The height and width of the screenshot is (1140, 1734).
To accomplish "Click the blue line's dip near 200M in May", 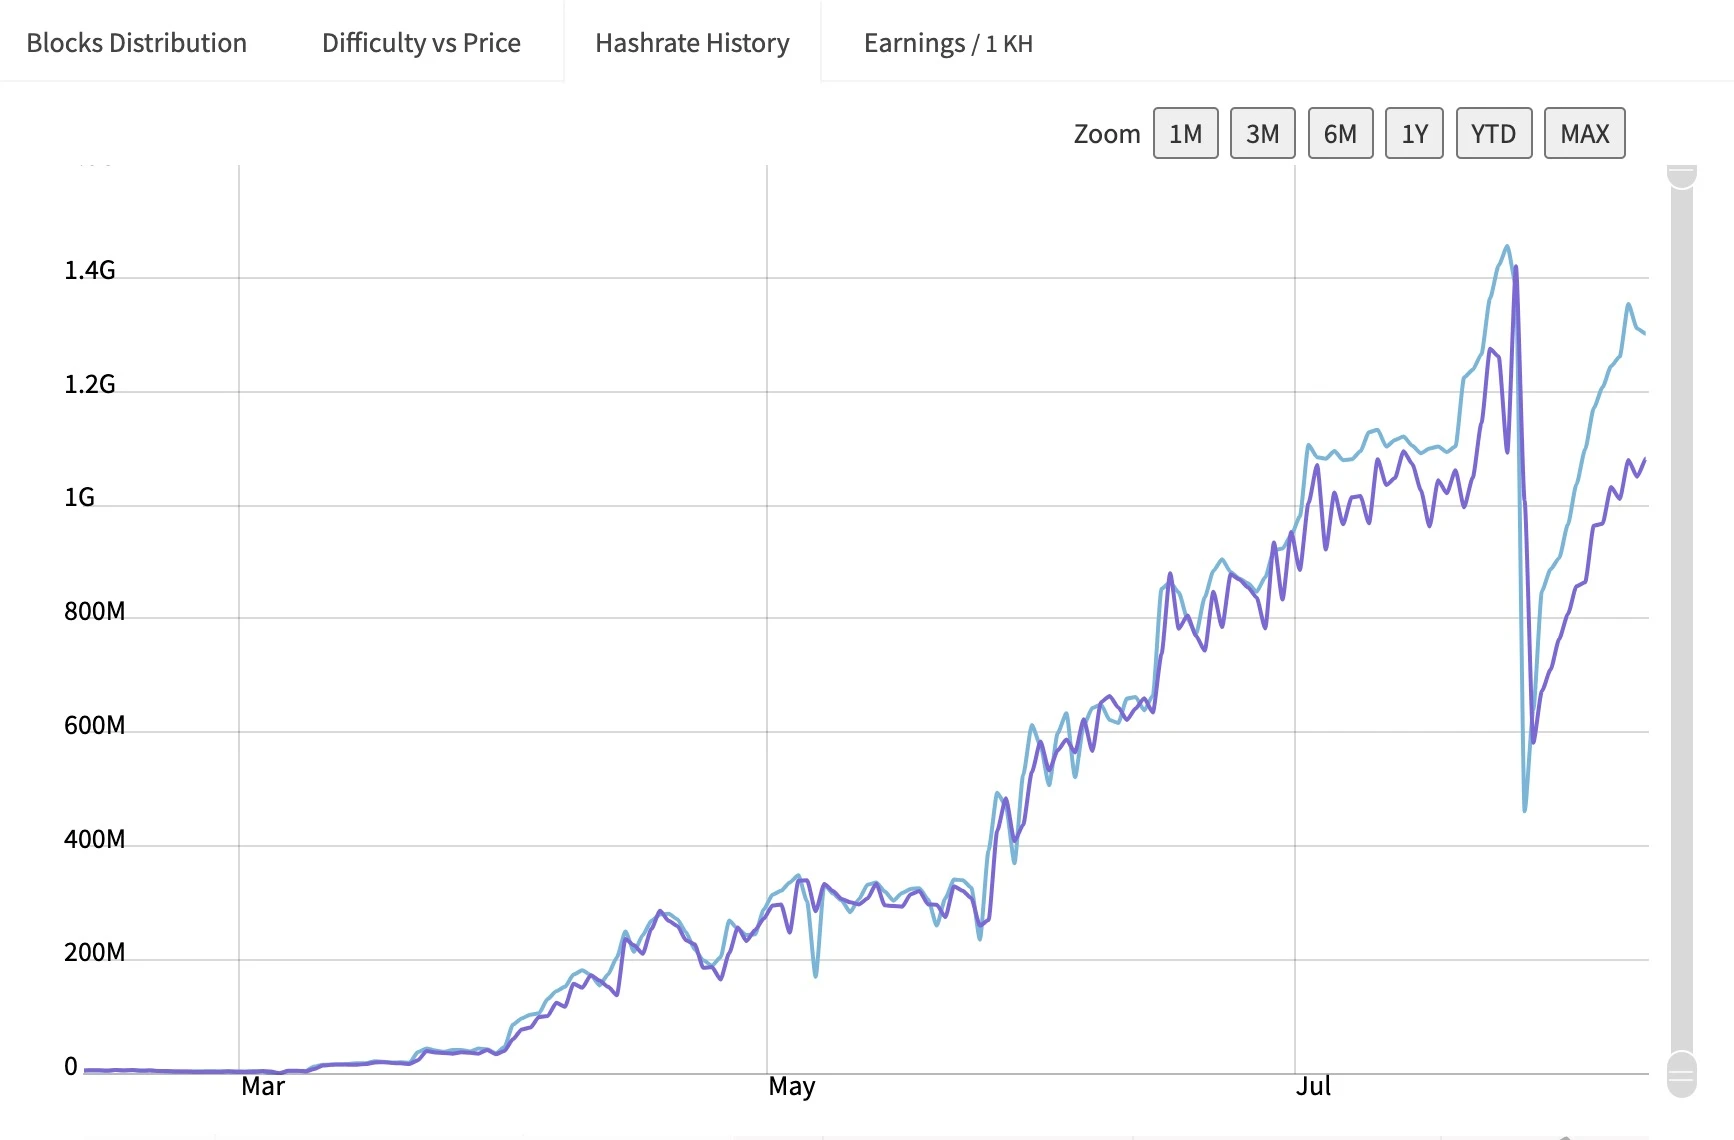I will (816, 976).
